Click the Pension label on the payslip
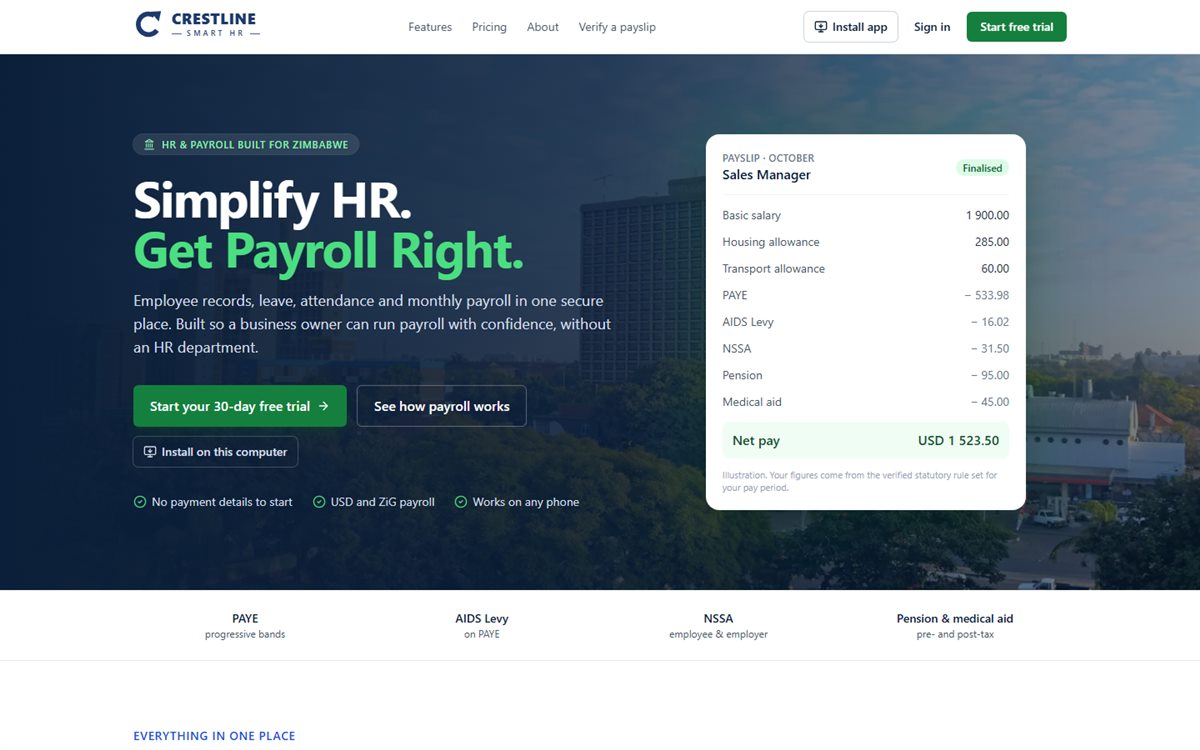 [743, 376]
